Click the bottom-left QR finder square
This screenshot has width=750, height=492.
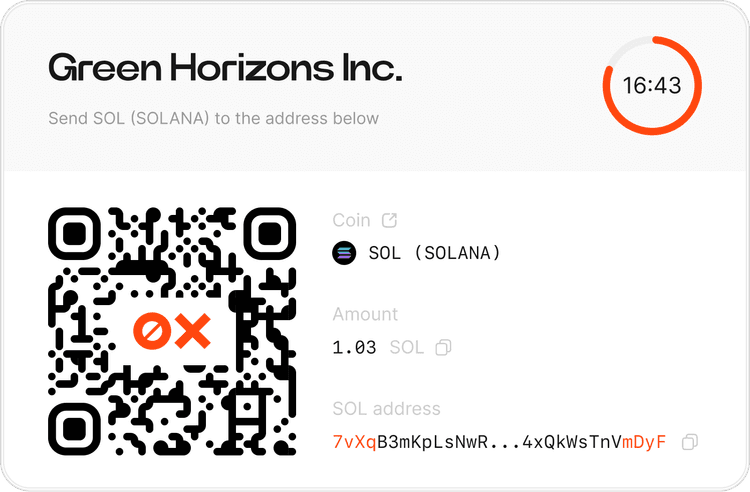[x=75, y=429]
